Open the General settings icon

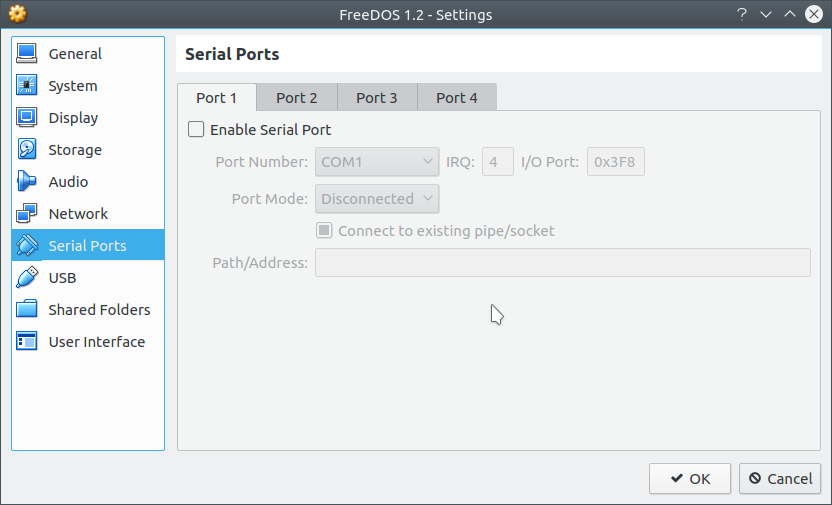(x=27, y=54)
